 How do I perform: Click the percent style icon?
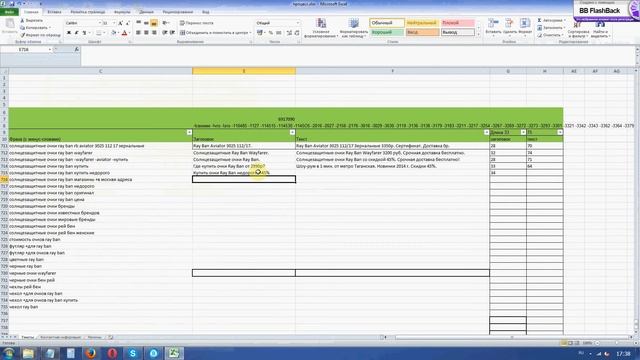click(x=271, y=33)
